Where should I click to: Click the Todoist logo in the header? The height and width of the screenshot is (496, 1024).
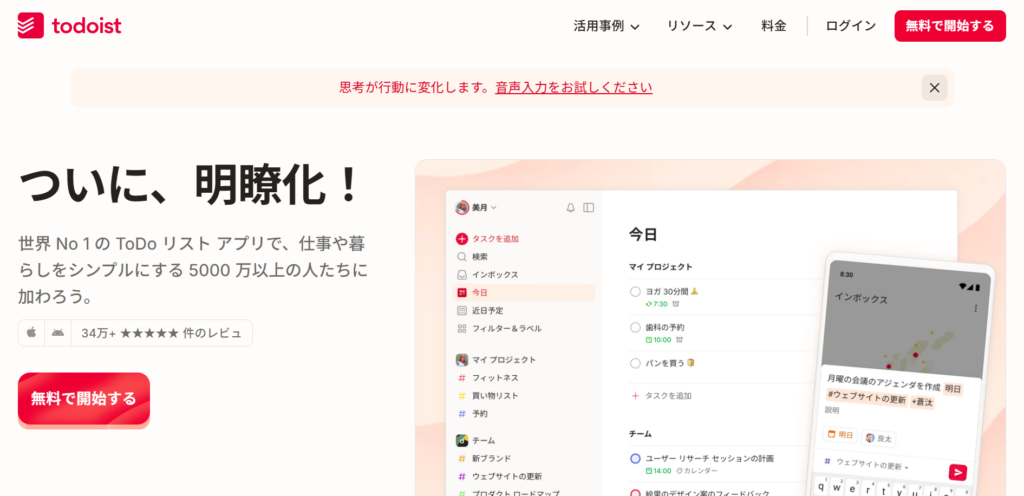pos(69,25)
